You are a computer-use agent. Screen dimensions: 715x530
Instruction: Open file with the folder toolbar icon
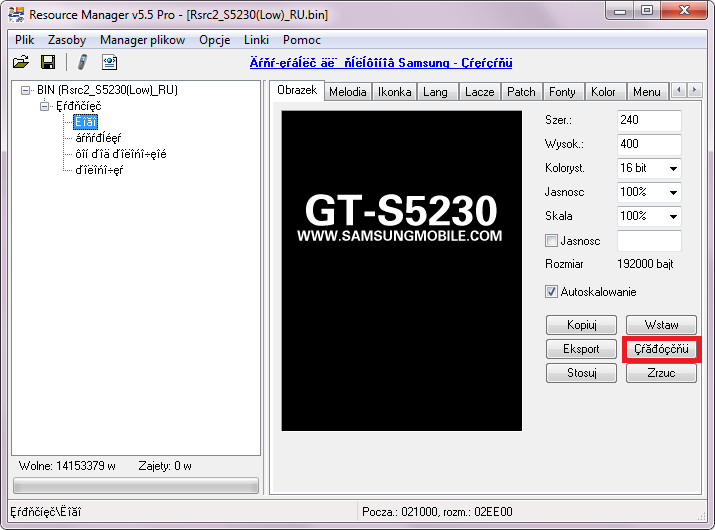point(21,62)
